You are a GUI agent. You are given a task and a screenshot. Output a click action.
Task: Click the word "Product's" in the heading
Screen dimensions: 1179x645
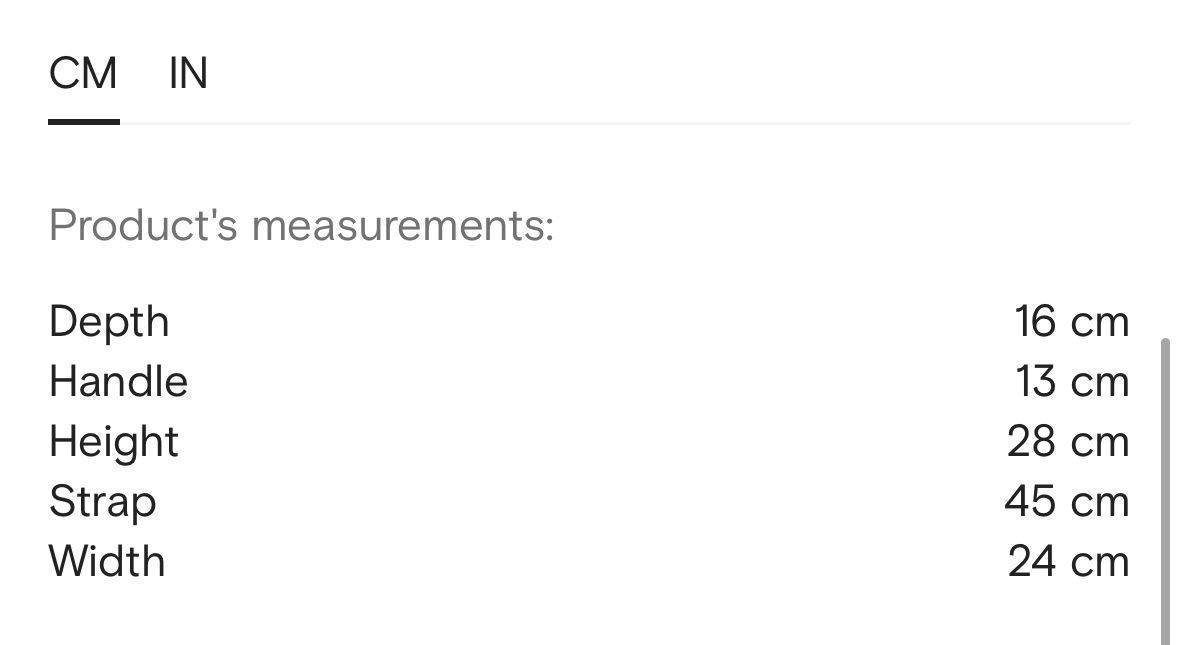[x=144, y=225]
